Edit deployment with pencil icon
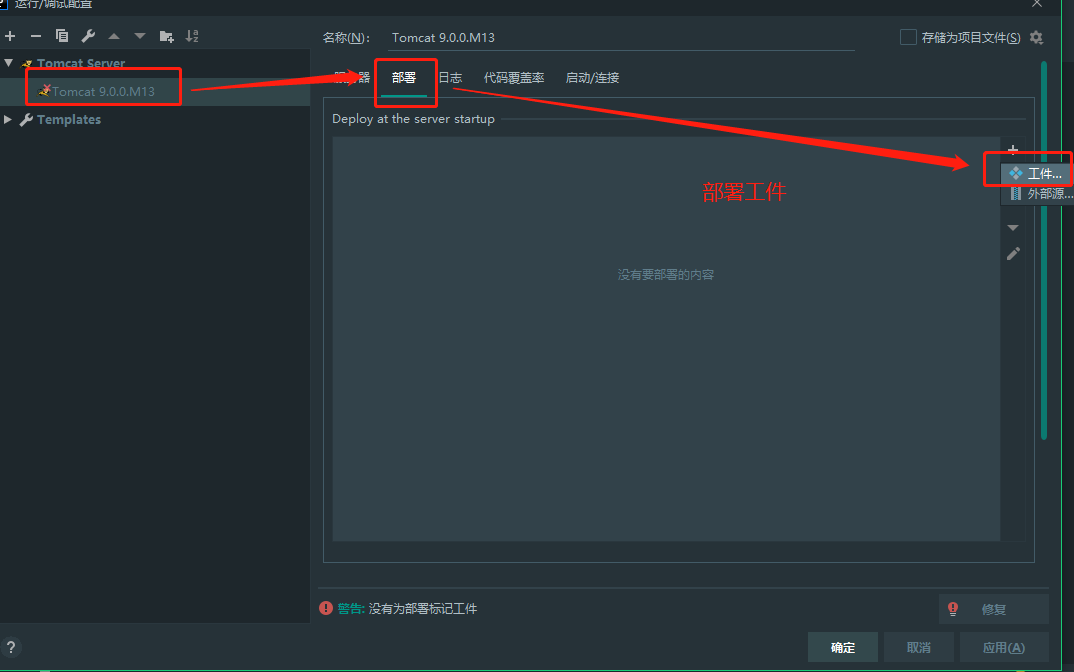Screen dimensions: 1074x672 coord(1013,254)
